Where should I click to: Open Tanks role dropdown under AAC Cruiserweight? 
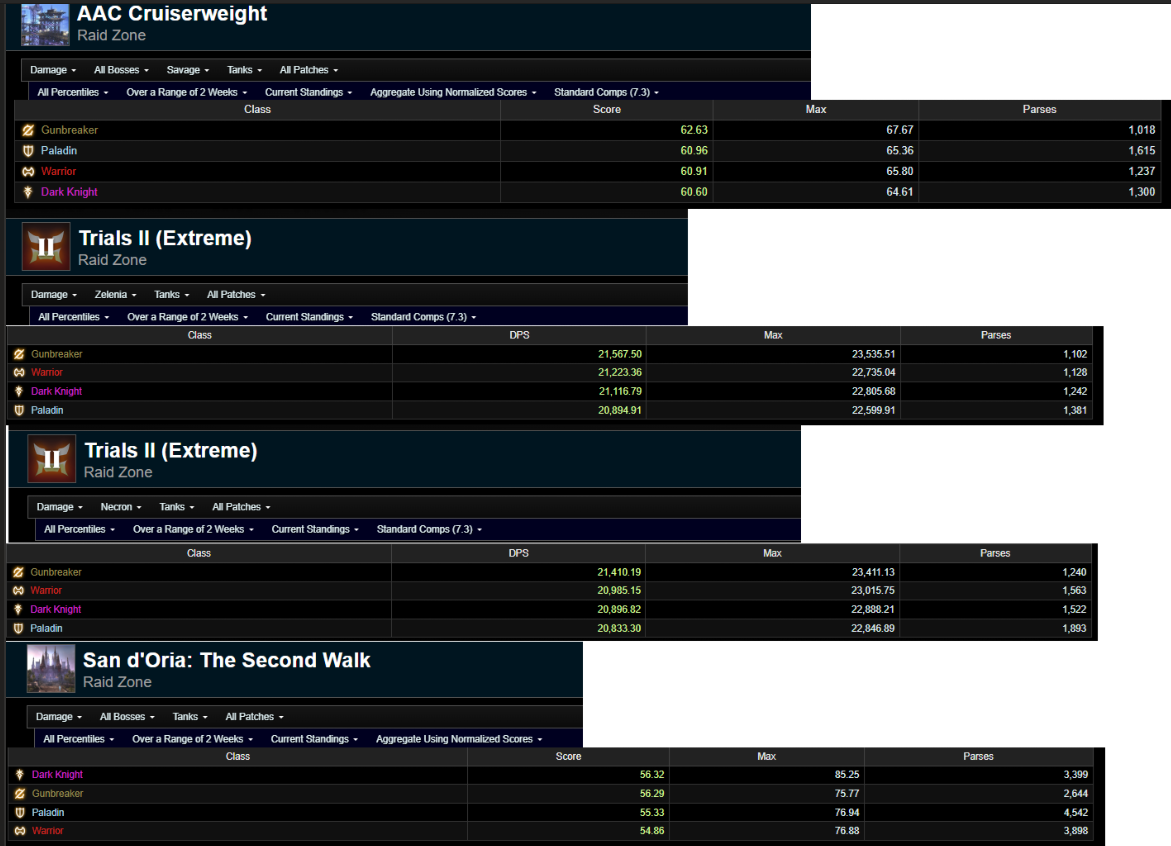coord(244,70)
